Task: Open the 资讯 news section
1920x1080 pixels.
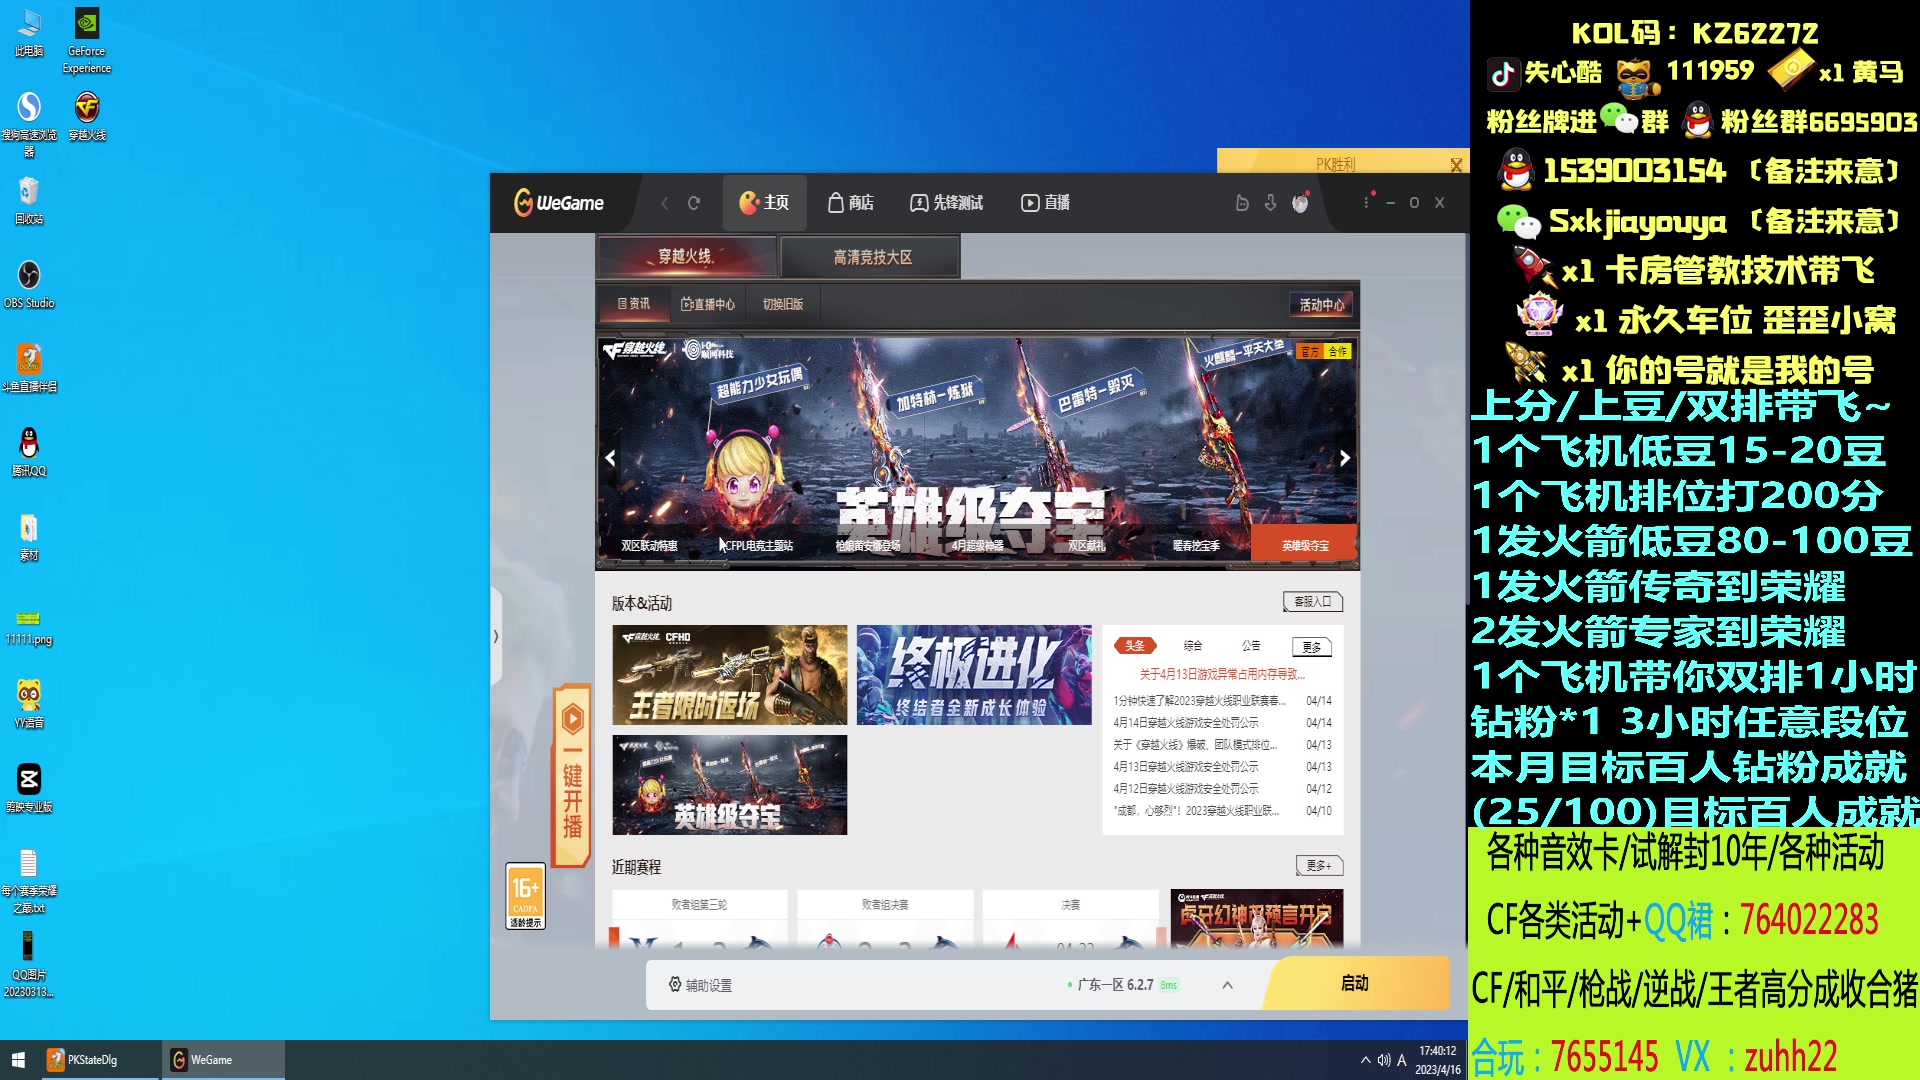Action: pos(633,304)
